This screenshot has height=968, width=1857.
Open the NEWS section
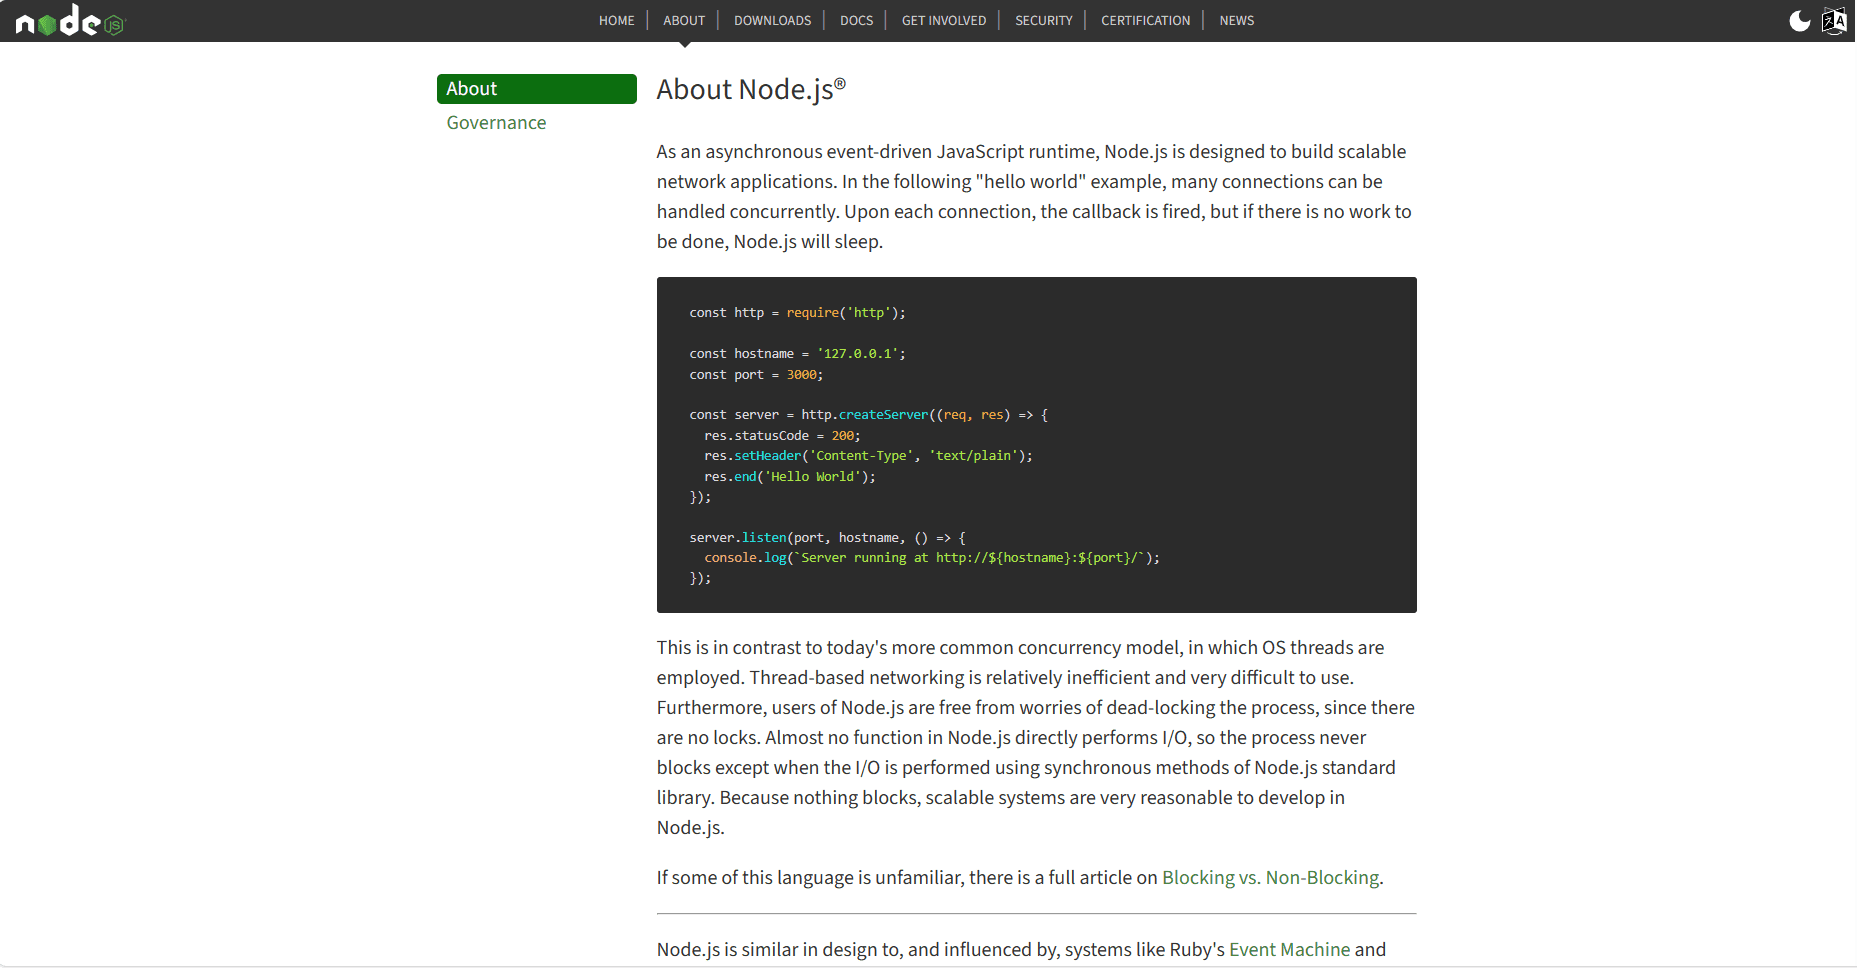click(x=1236, y=20)
